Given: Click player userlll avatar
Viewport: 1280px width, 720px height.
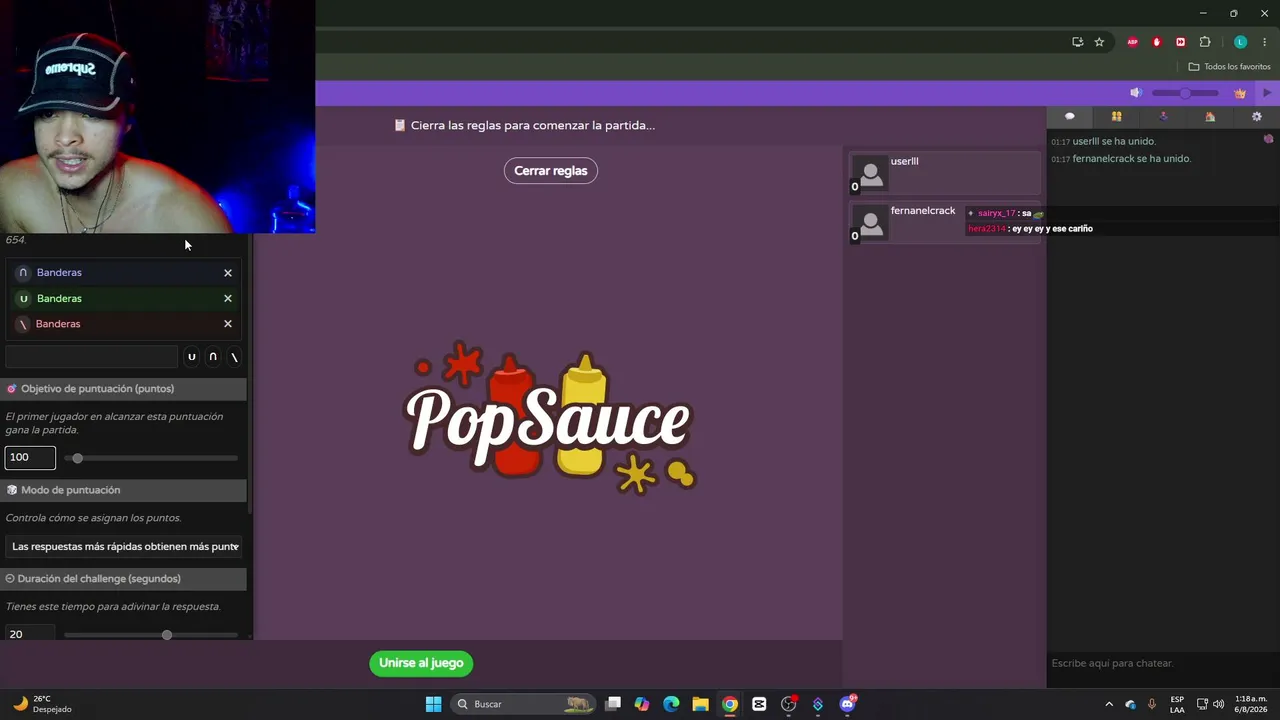Looking at the screenshot, I should tap(872, 173).
